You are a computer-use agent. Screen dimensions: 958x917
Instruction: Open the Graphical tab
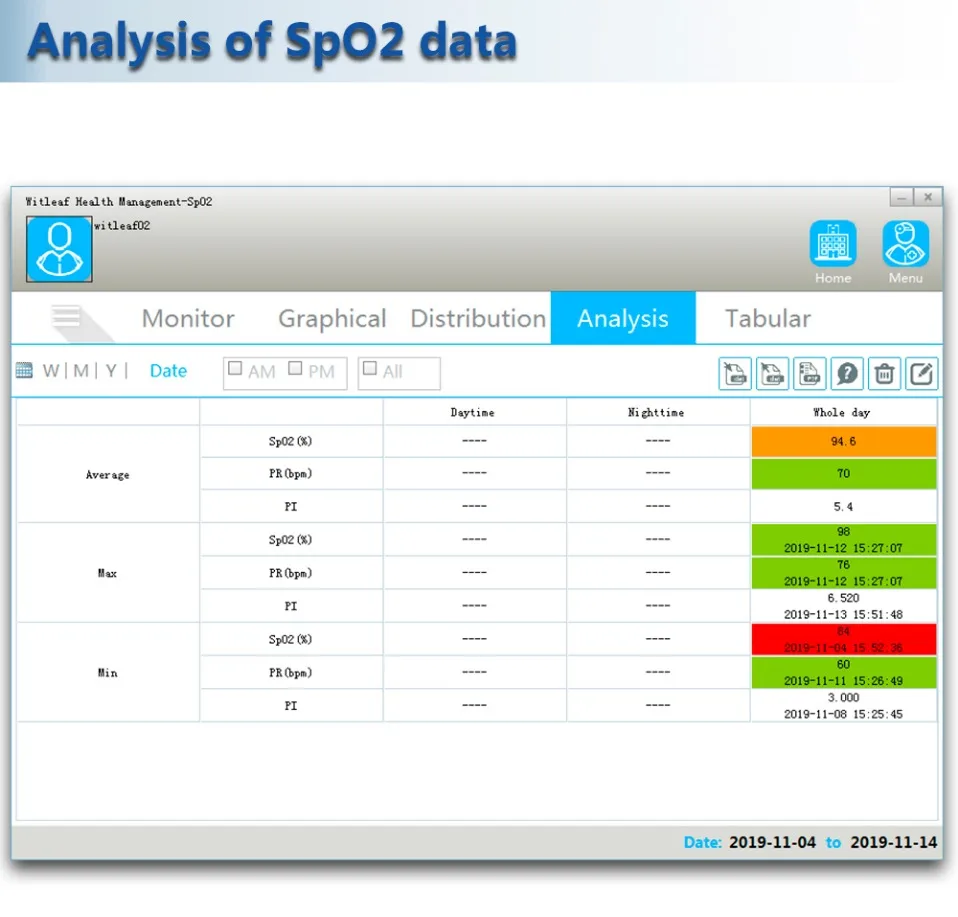point(332,318)
